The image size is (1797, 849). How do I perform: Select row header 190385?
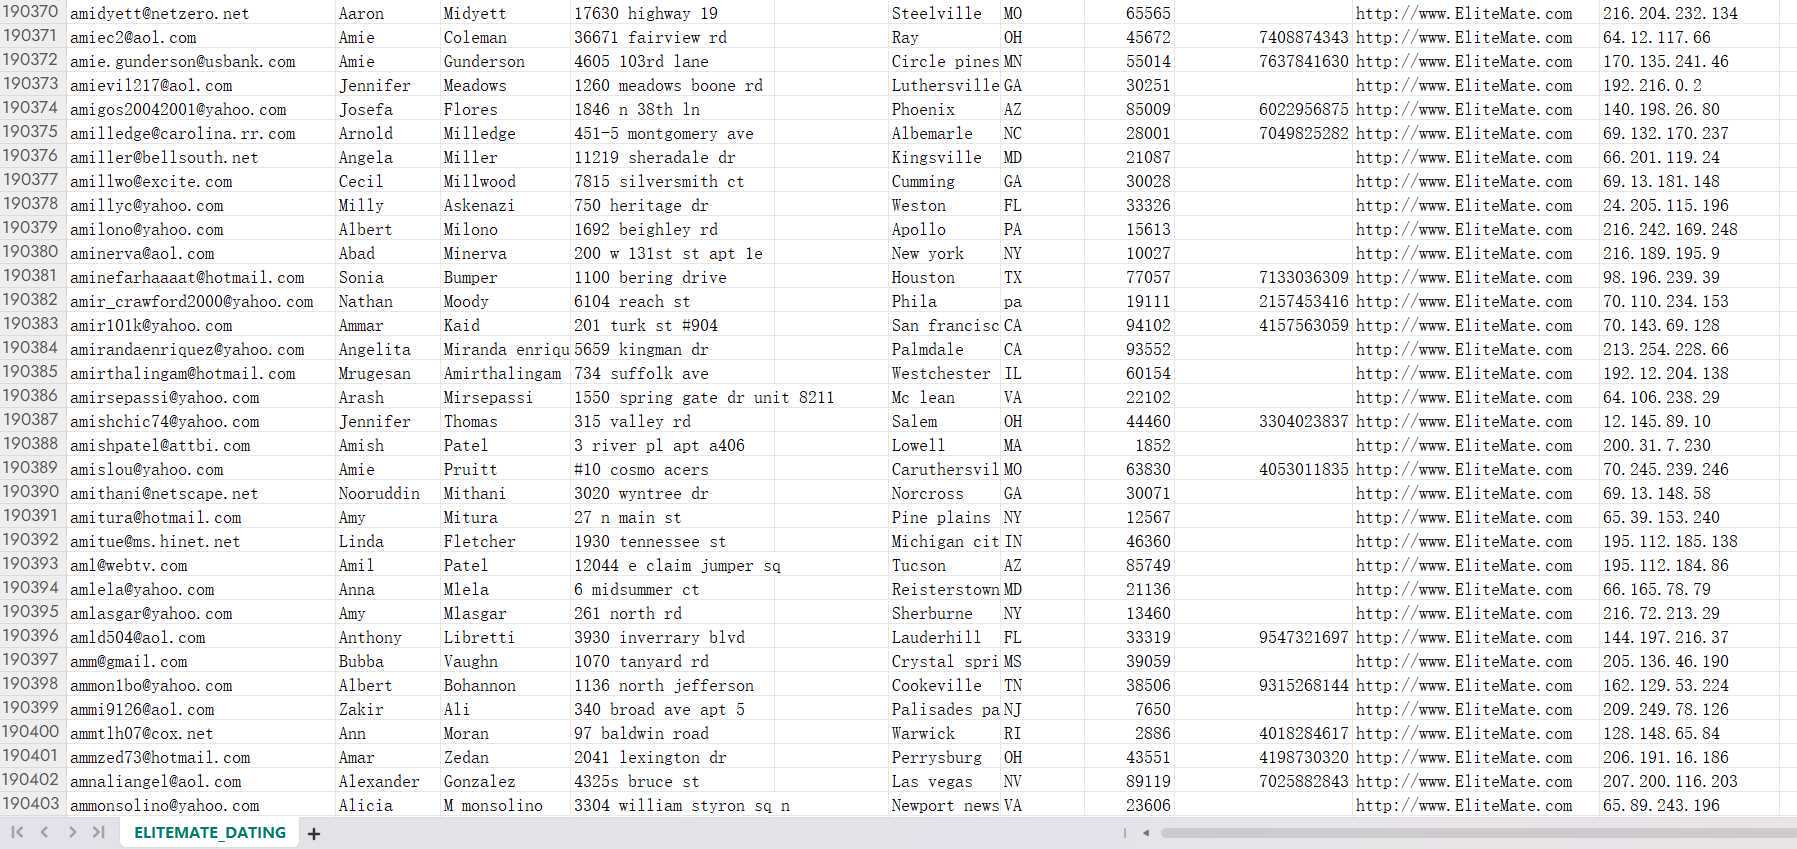click(x=31, y=372)
